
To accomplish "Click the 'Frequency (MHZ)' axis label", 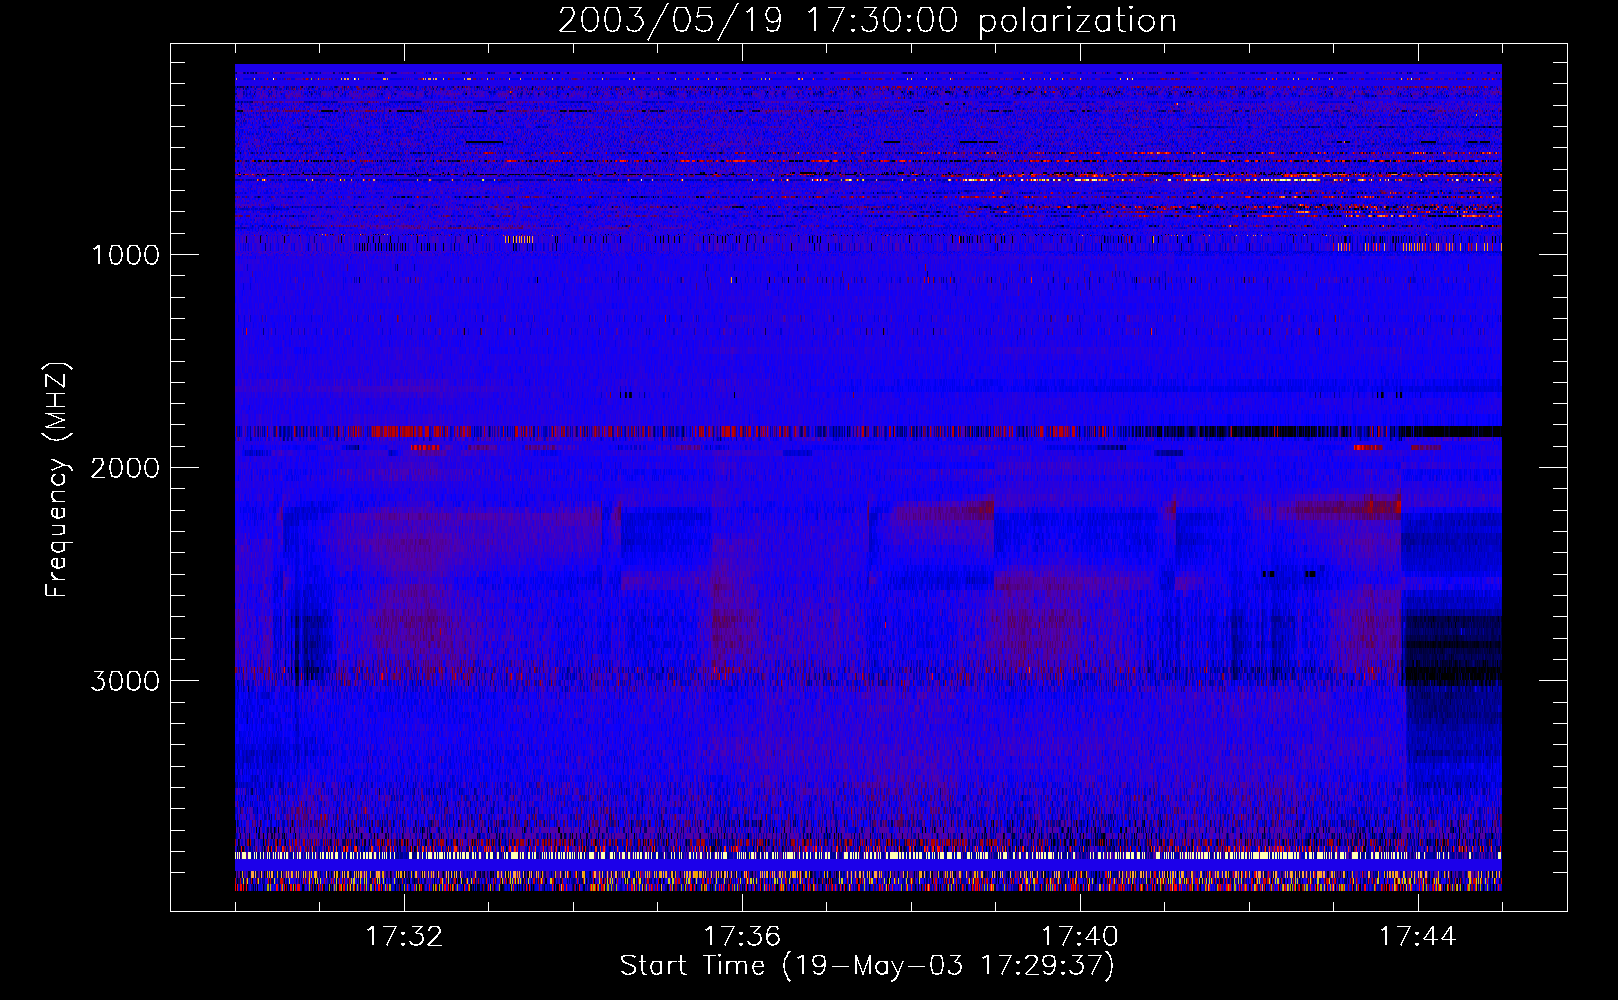I will pos(58,480).
